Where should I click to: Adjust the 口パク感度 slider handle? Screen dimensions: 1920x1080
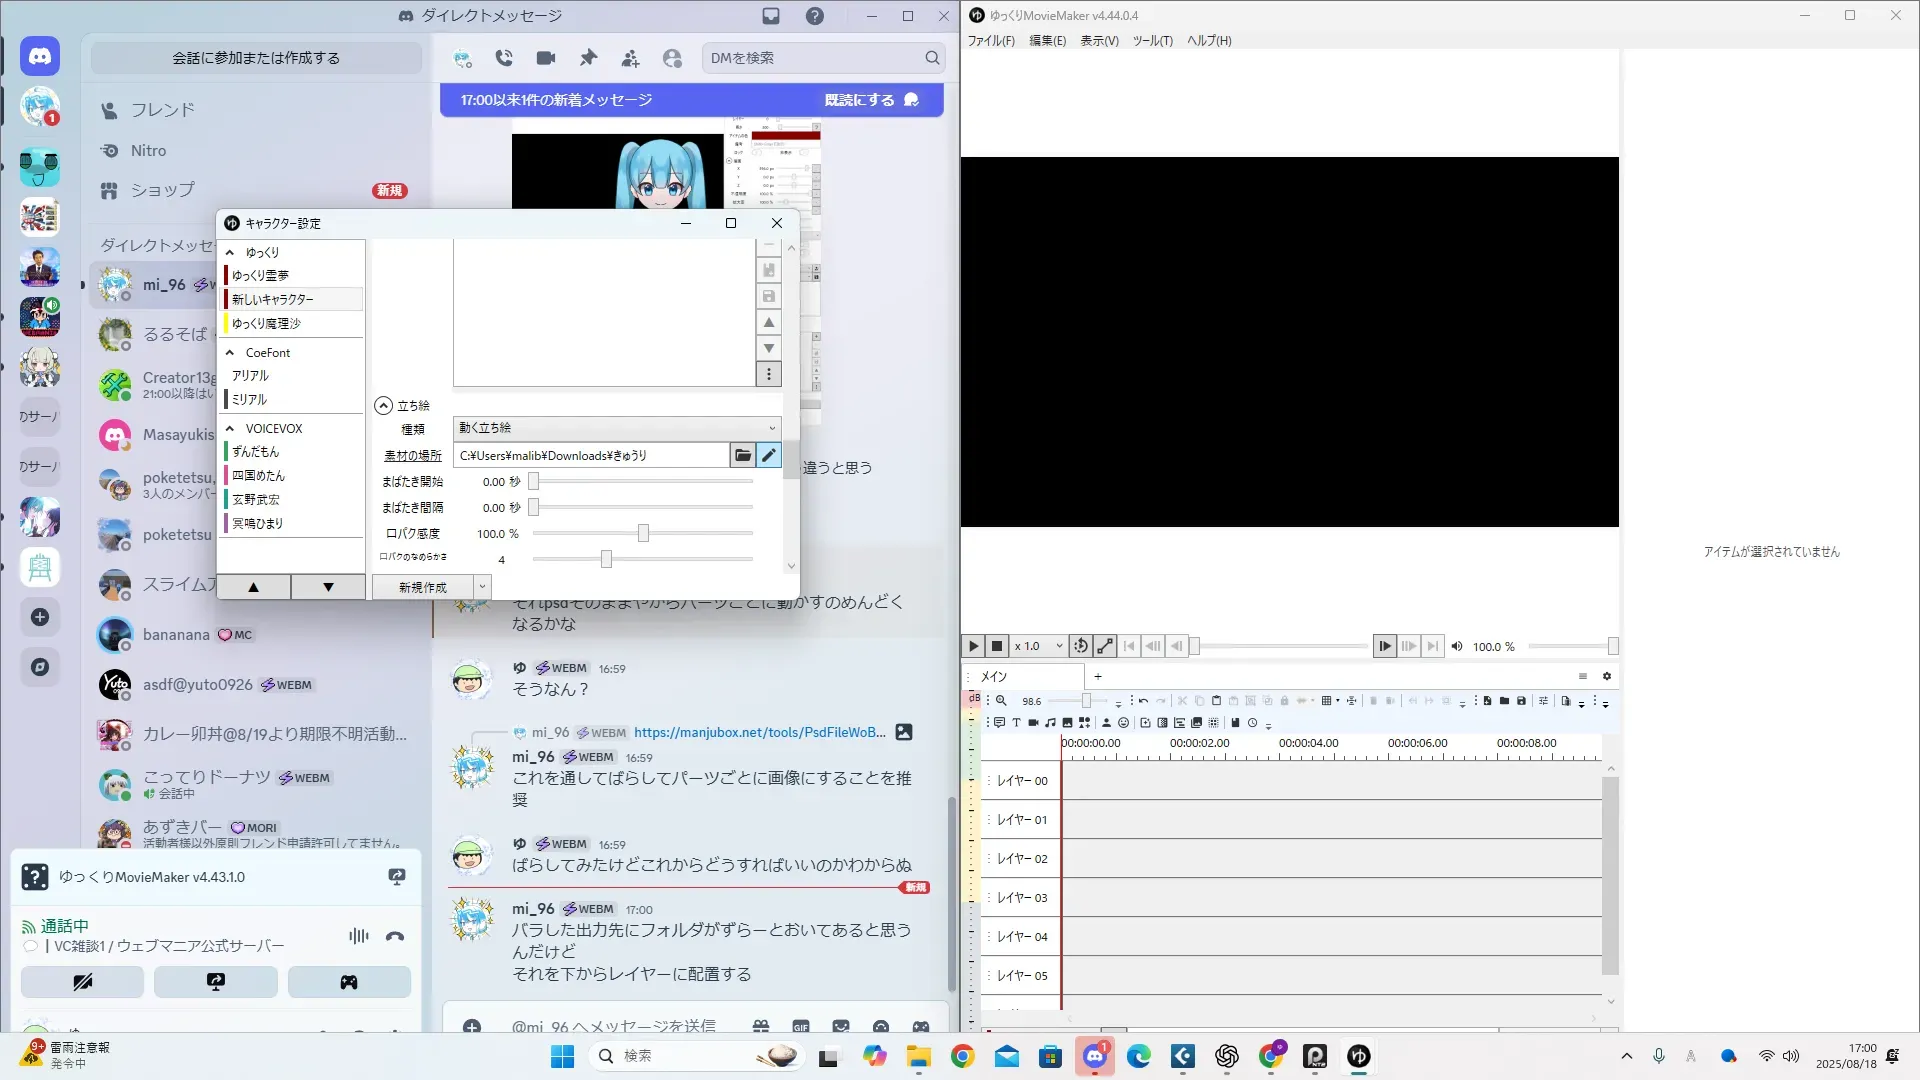643,534
